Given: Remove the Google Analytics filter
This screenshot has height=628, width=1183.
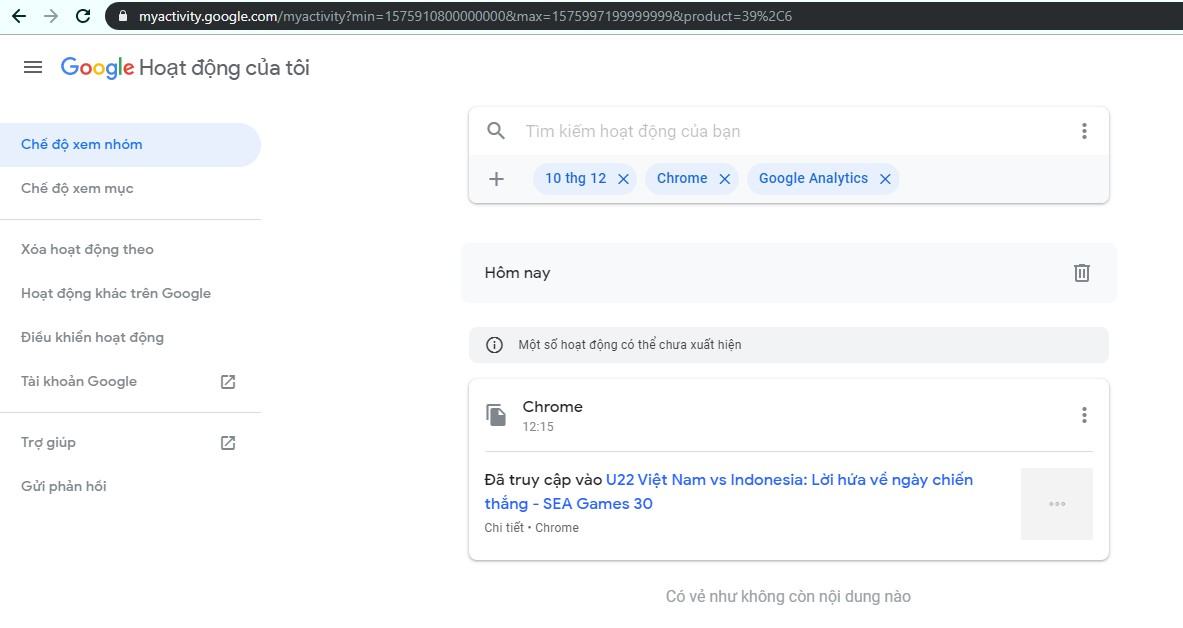Looking at the screenshot, I should point(885,179).
